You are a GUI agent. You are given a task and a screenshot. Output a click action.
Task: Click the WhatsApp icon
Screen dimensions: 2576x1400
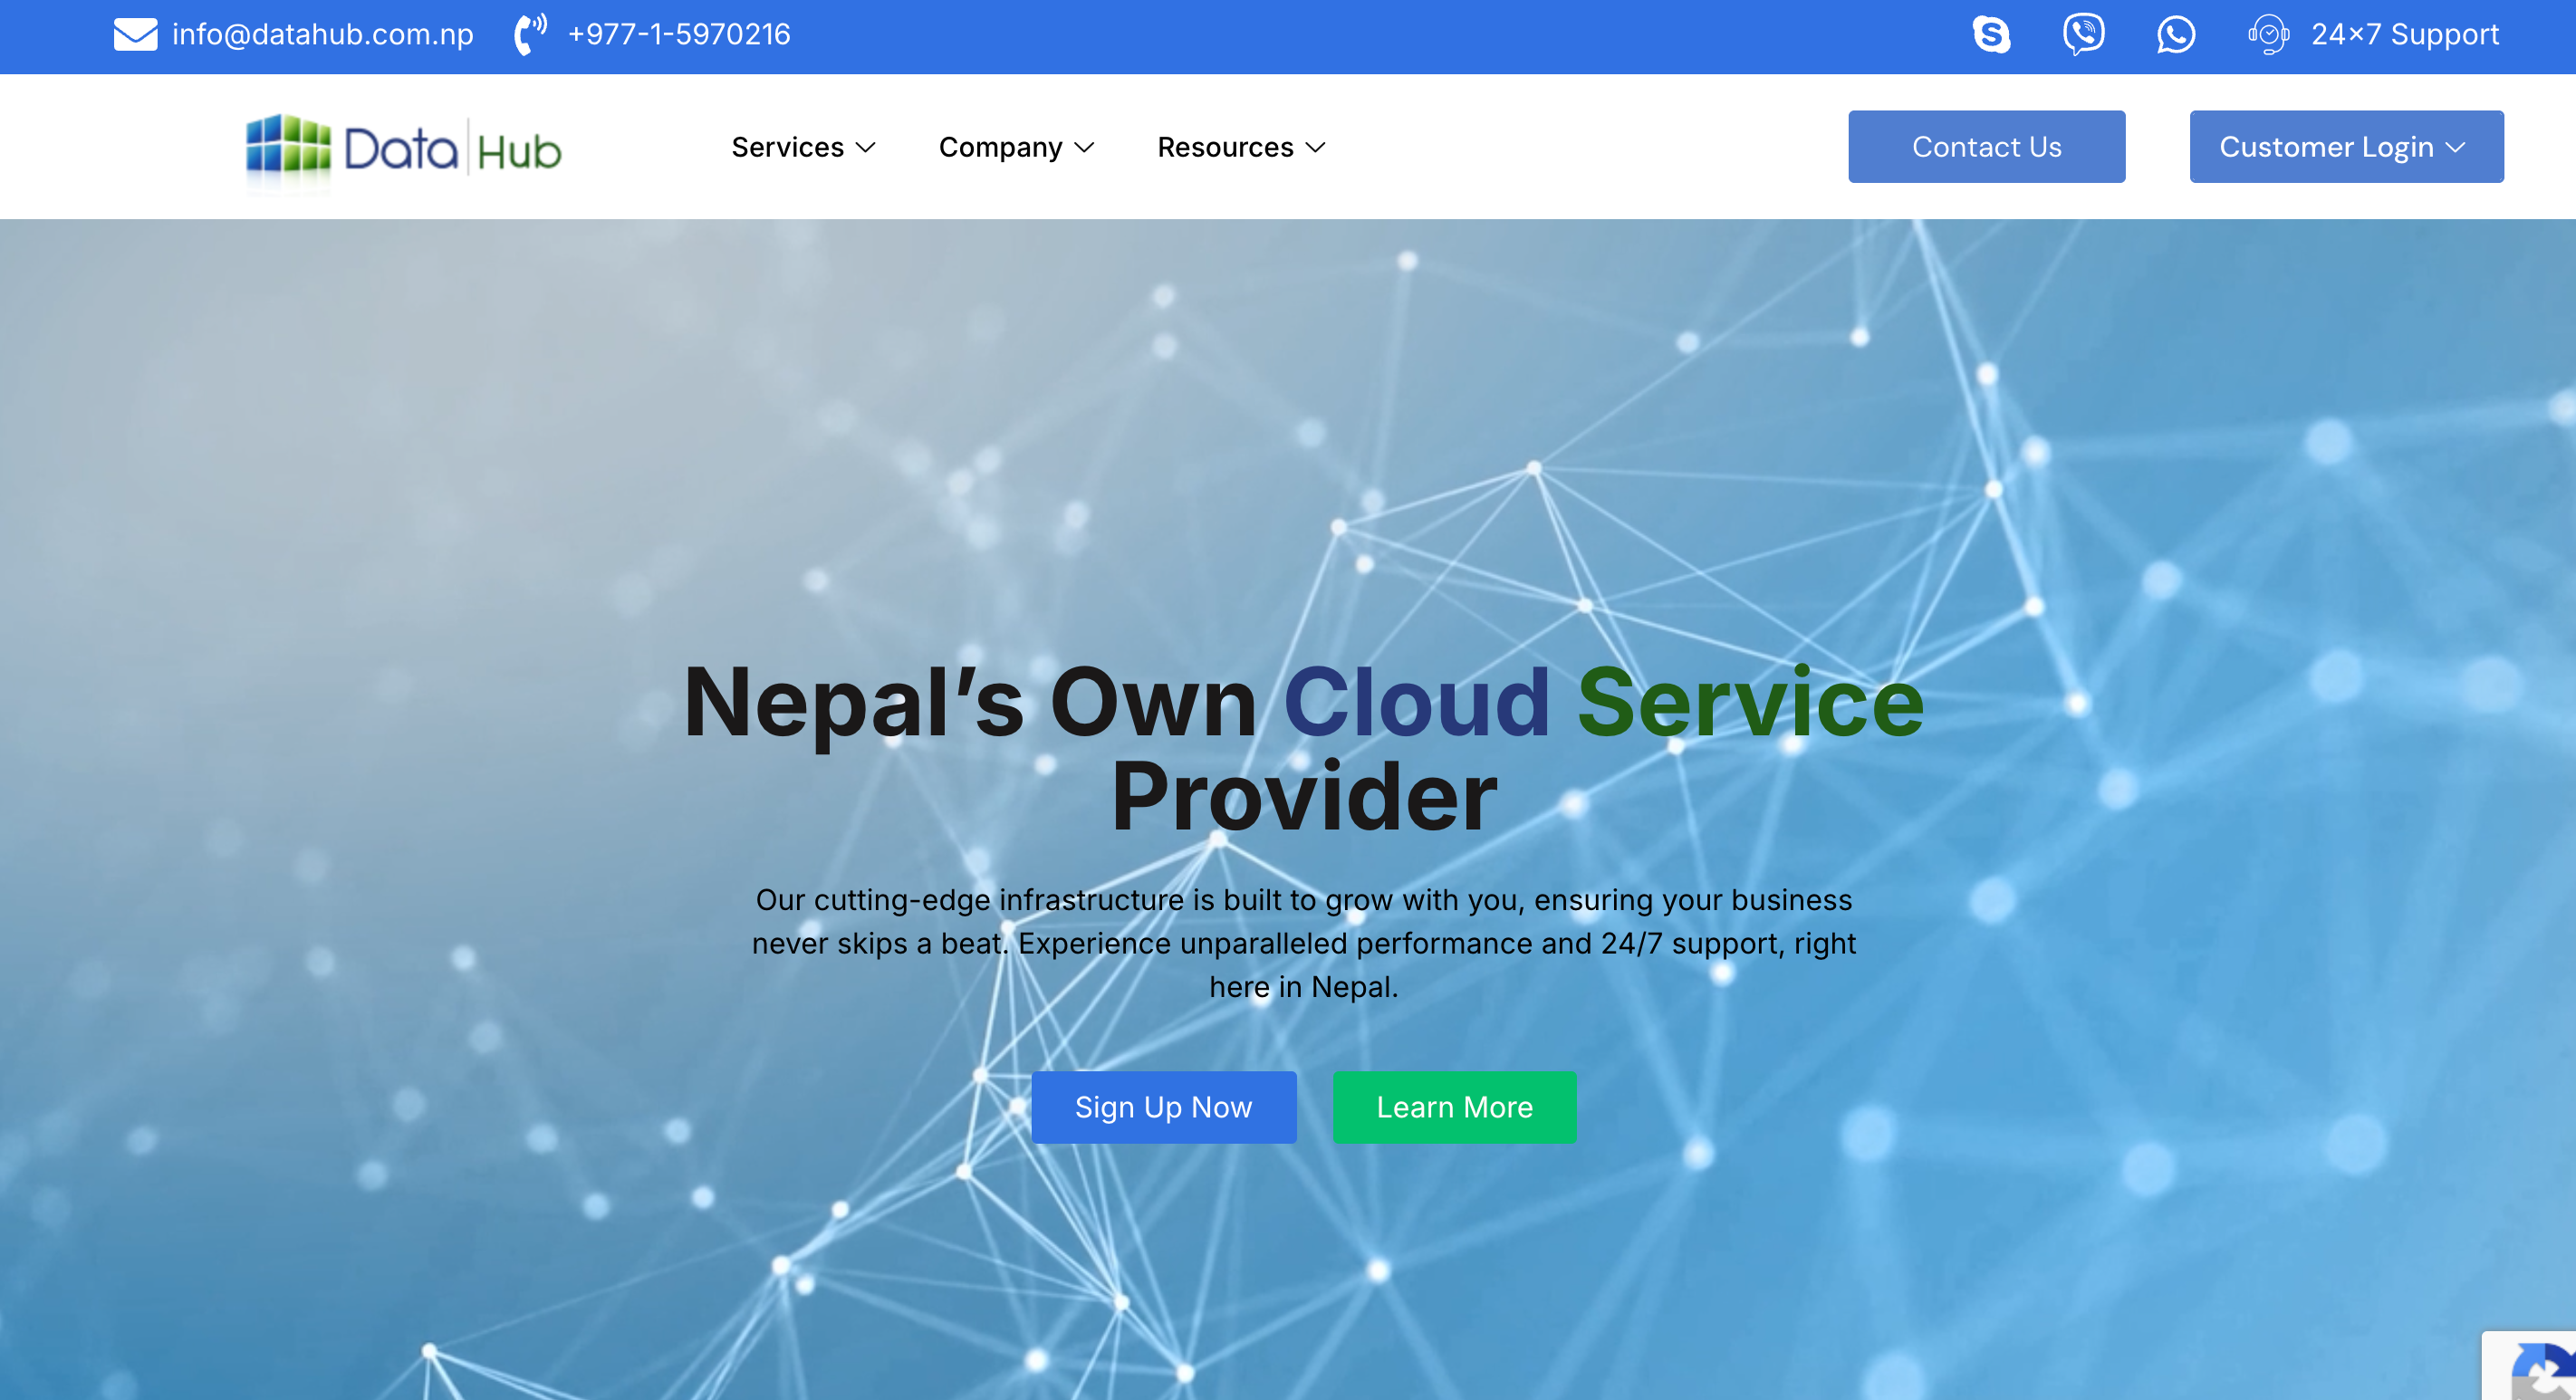click(2176, 35)
